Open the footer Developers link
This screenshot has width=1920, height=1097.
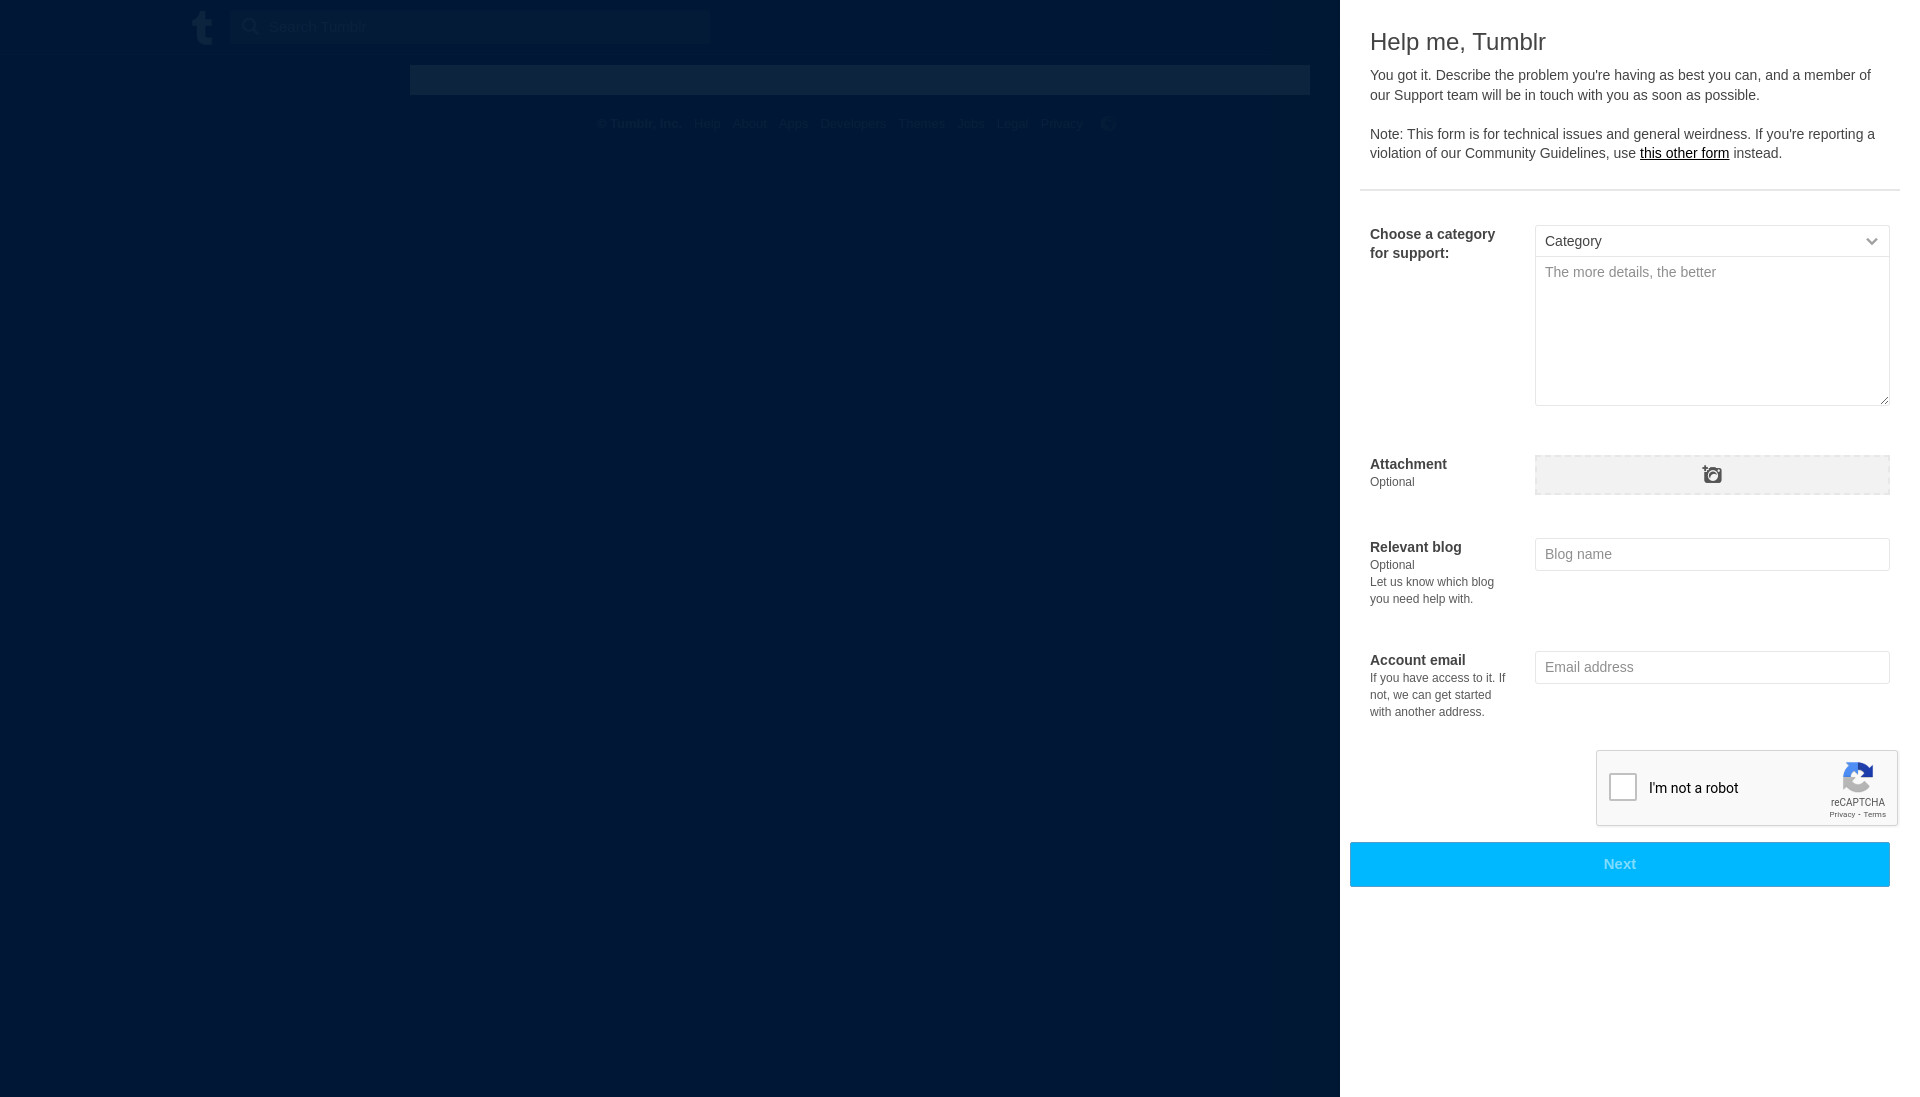pos(853,124)
